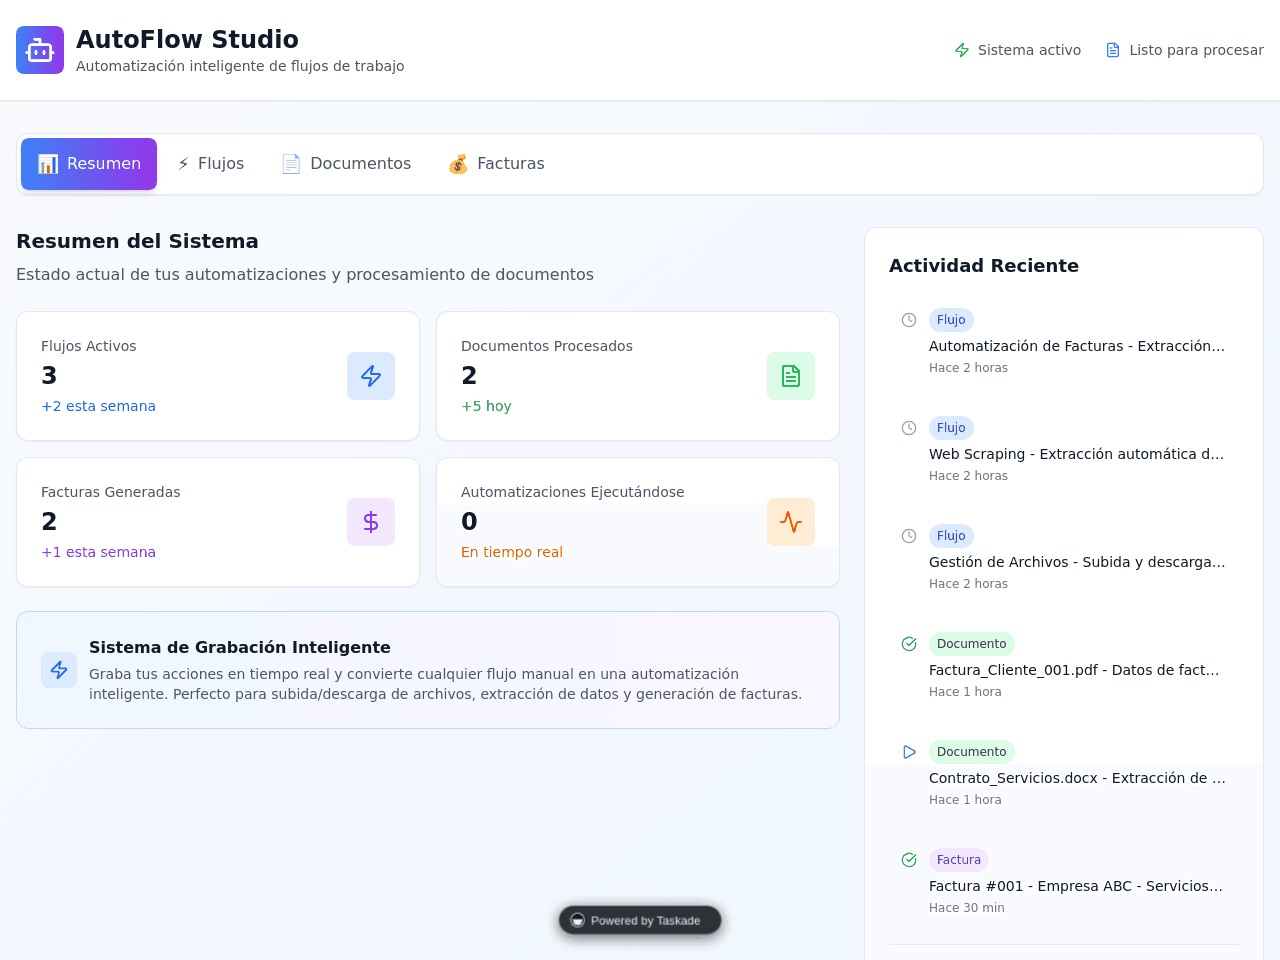
Task: Click the Facturas Generadas label
Action: click(111, 492)
